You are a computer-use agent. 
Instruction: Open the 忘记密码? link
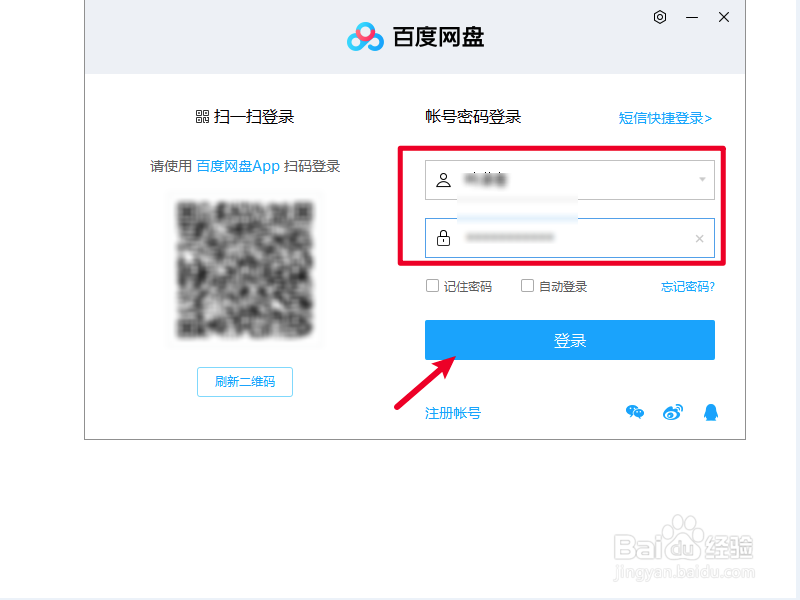688,287
